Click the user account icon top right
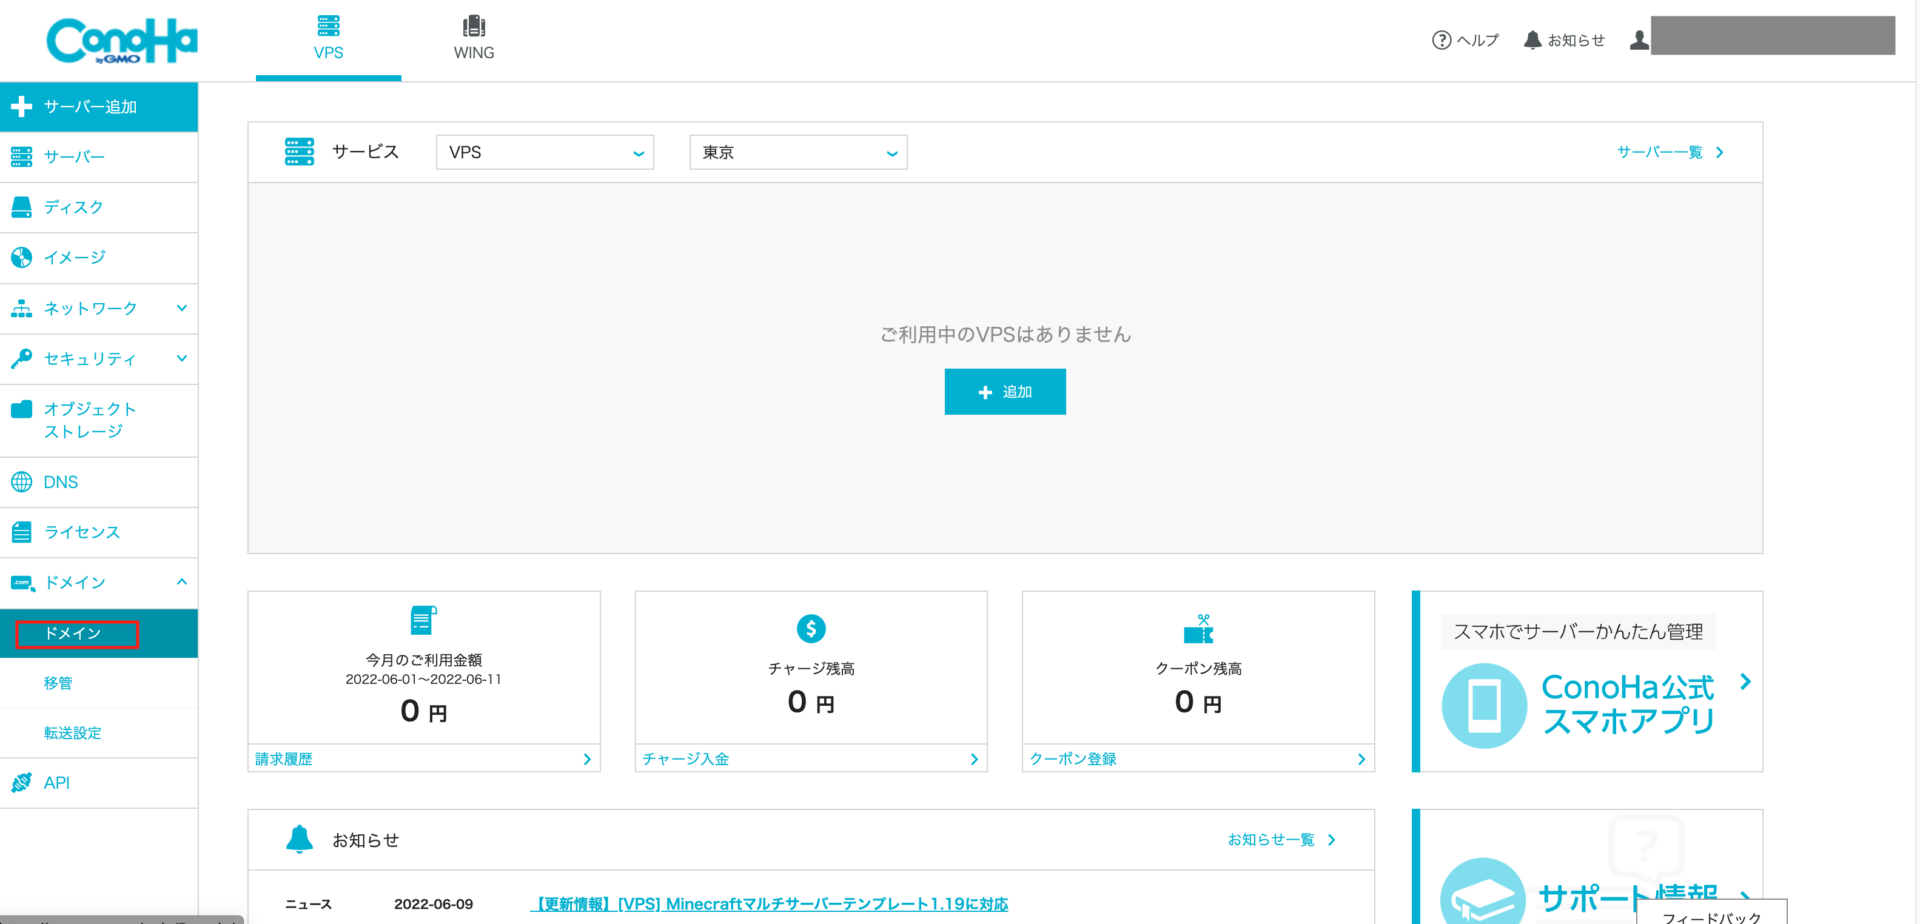The image size is (1920, 924). pos(1639,38)
